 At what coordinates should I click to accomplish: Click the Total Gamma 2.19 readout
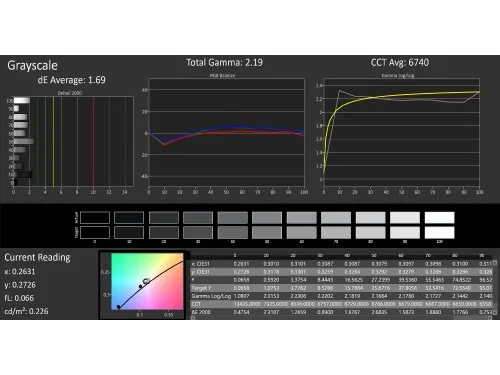click(x=224, y=63)
